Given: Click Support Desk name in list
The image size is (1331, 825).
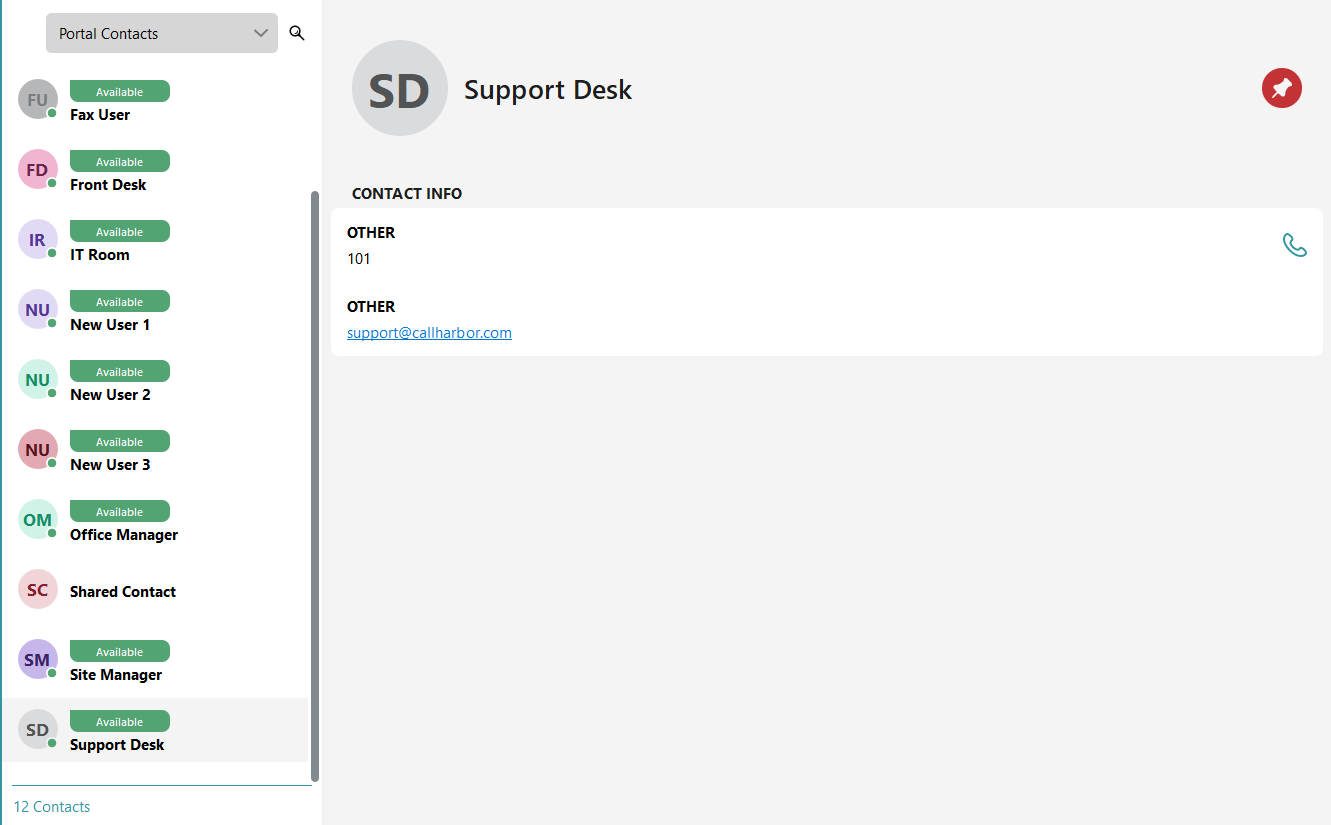Looking at the screenshot, I should [117, 745].
